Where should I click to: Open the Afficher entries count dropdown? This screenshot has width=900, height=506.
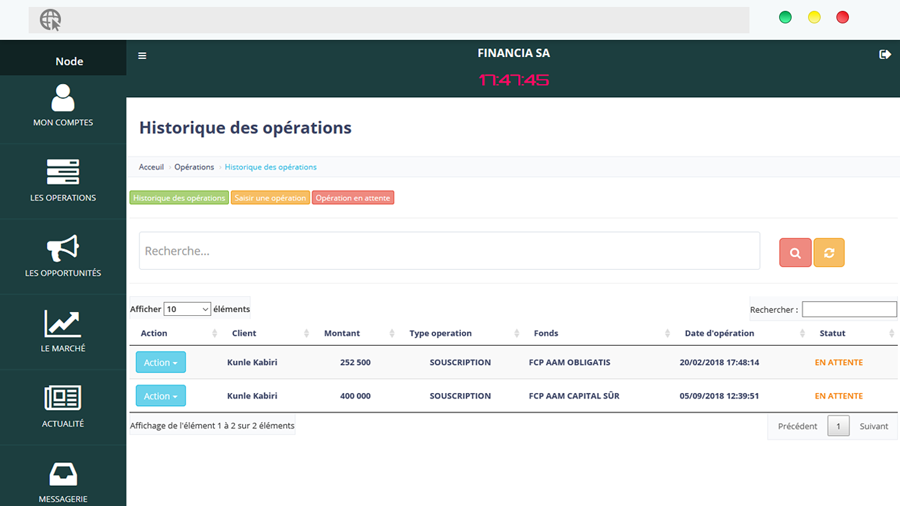(x=187, y=309)
